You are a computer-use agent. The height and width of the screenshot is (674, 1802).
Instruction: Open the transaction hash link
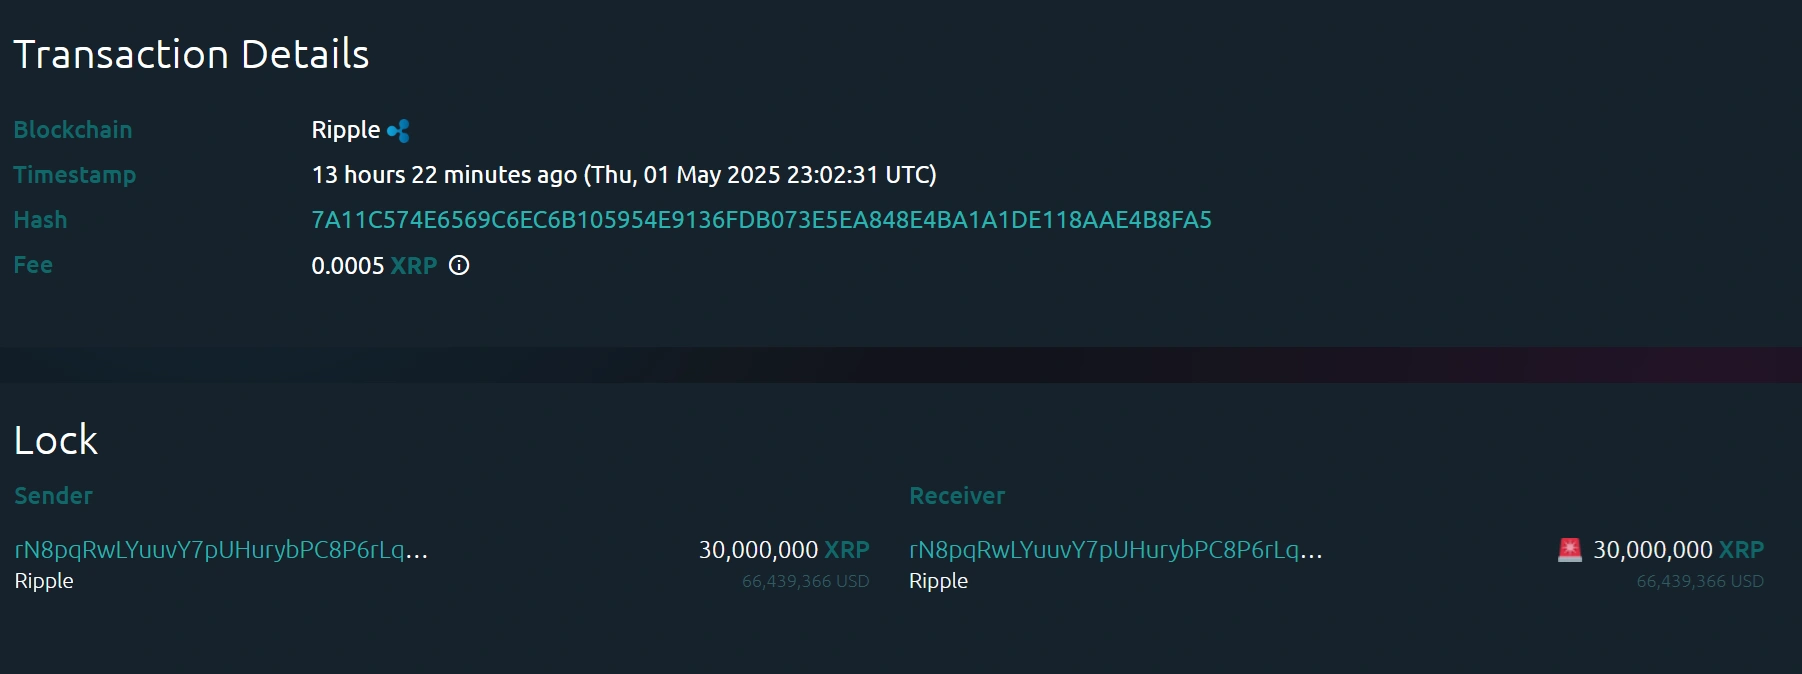click(x=761, y=220)
